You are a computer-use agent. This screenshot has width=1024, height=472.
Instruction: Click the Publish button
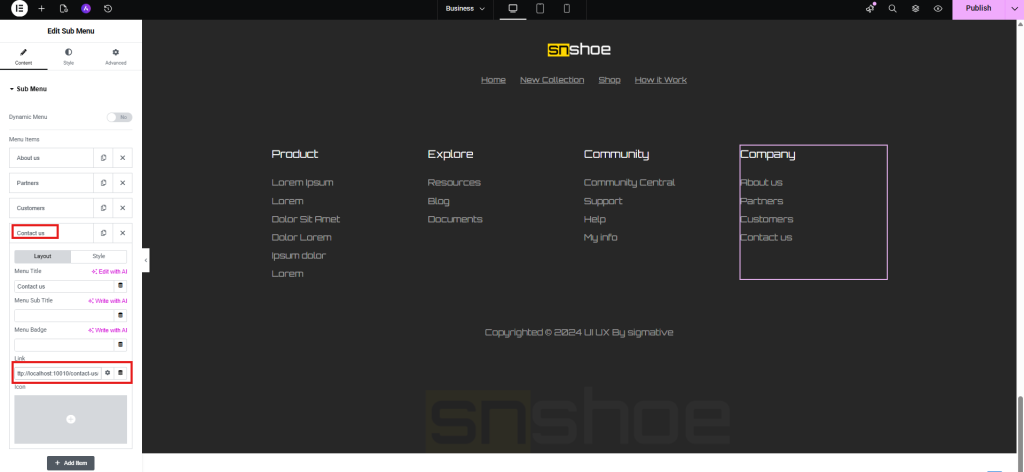[x=978, y=8]
